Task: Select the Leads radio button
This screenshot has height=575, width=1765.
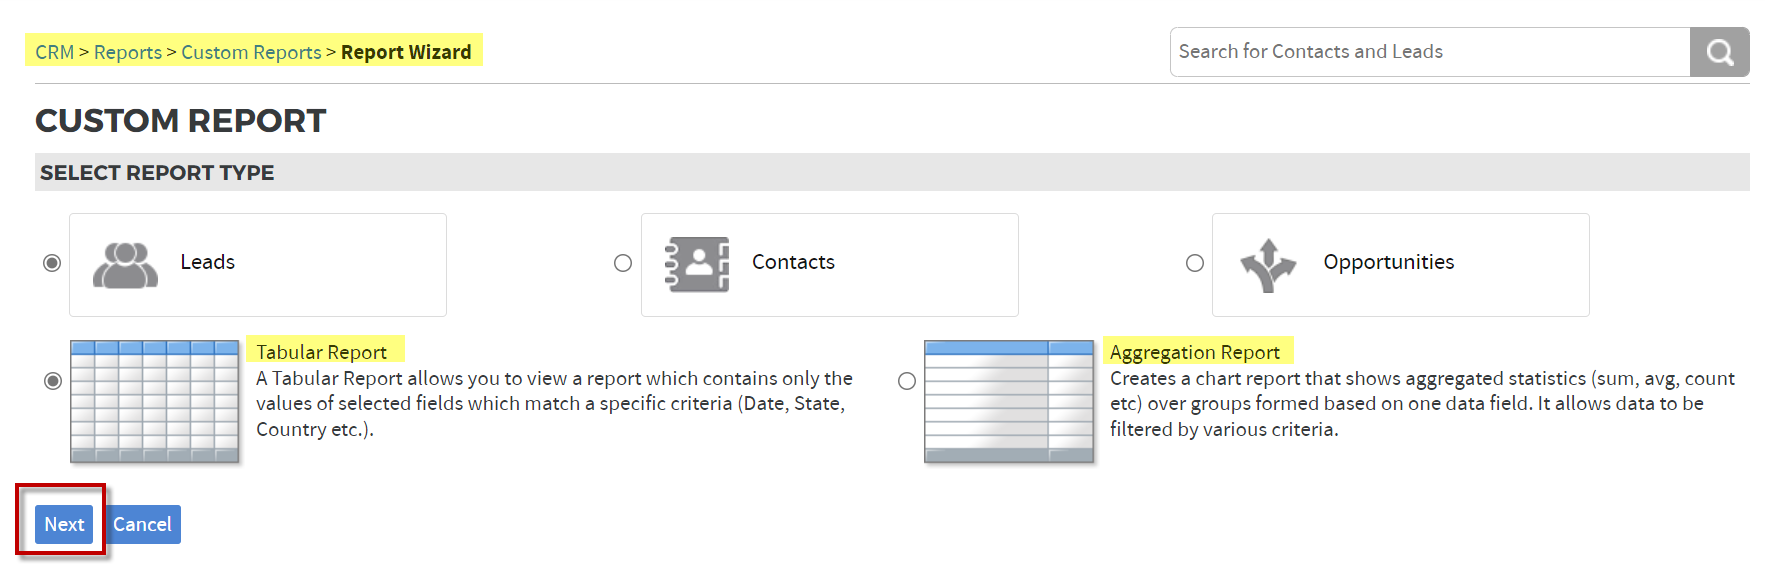Action: pyautogui.click(x=52, y=263)
